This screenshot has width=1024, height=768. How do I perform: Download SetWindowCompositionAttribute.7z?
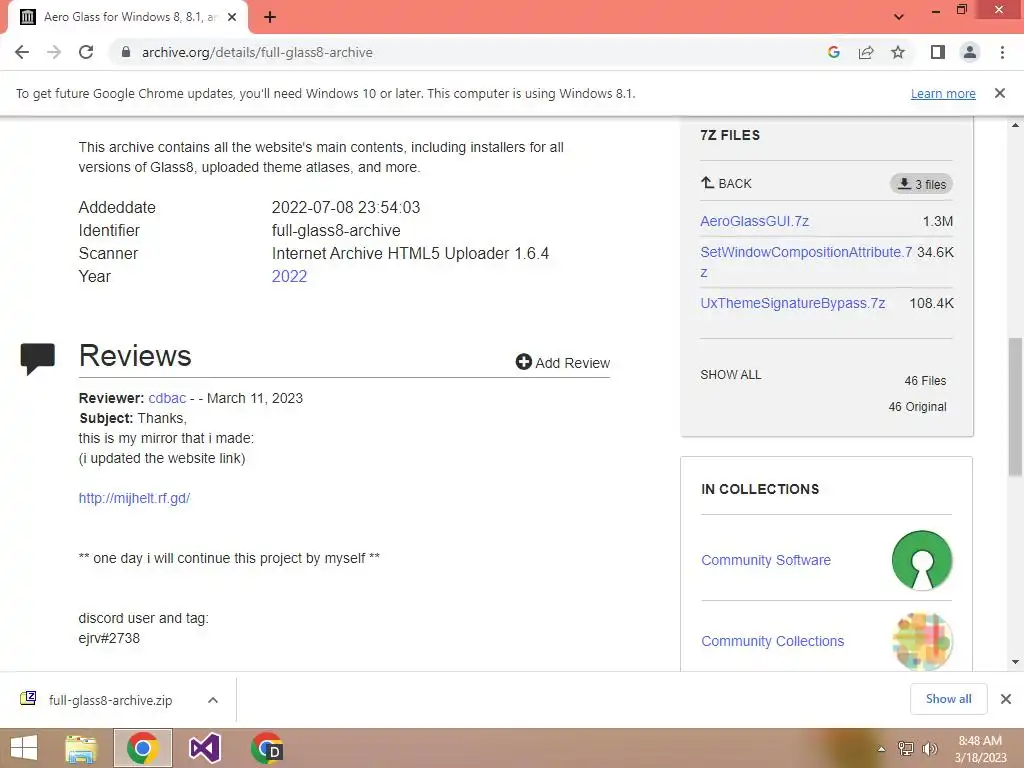click(x=806, y=262)
